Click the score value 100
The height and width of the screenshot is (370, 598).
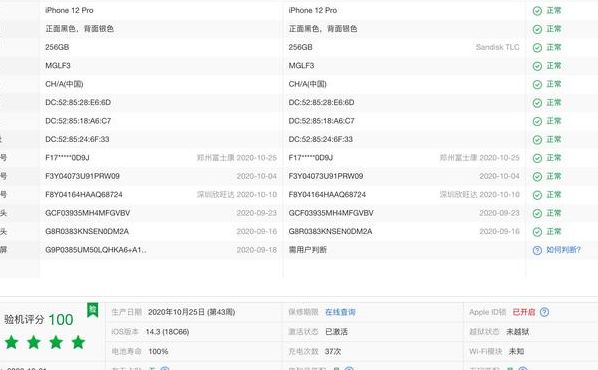click(61, 320)
